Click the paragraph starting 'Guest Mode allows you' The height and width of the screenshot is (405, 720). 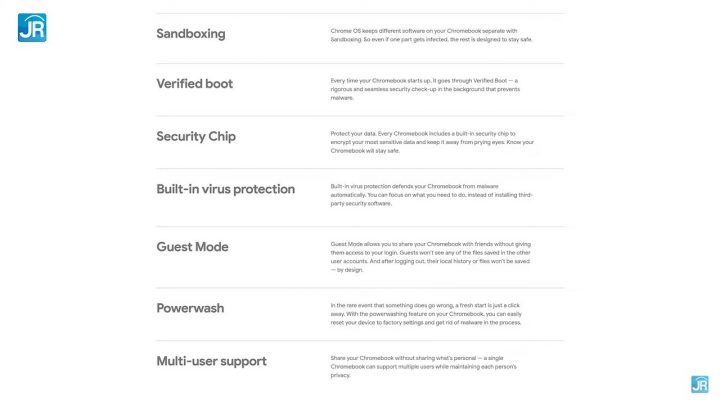tap(432, 256)
